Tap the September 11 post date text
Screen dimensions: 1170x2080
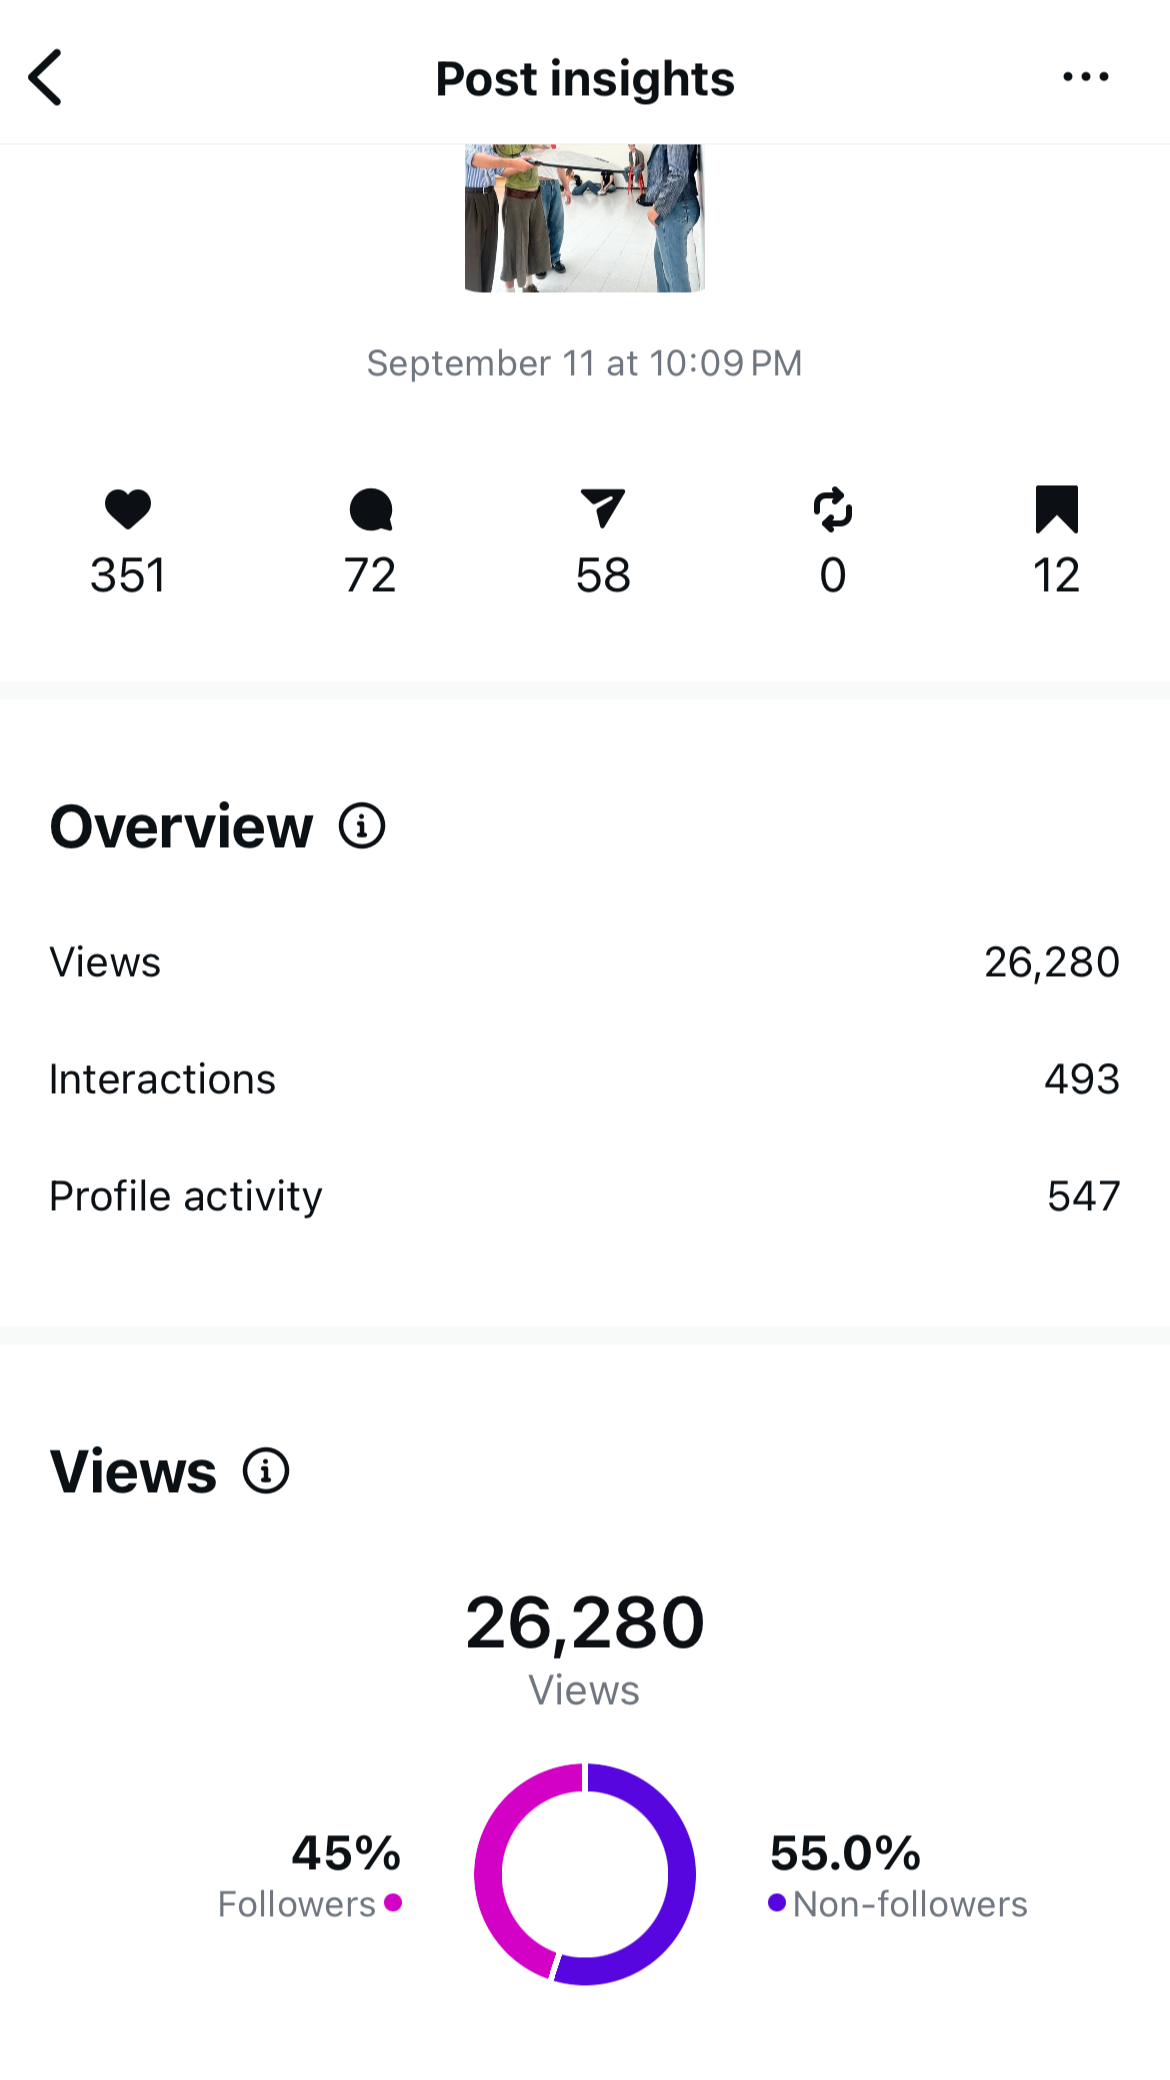tap(585, 363)
